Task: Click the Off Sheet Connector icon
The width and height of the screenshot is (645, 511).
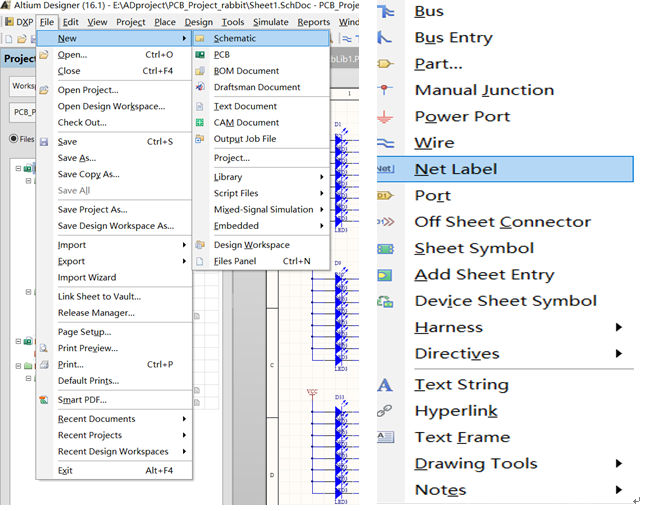Action: [386, 222]
